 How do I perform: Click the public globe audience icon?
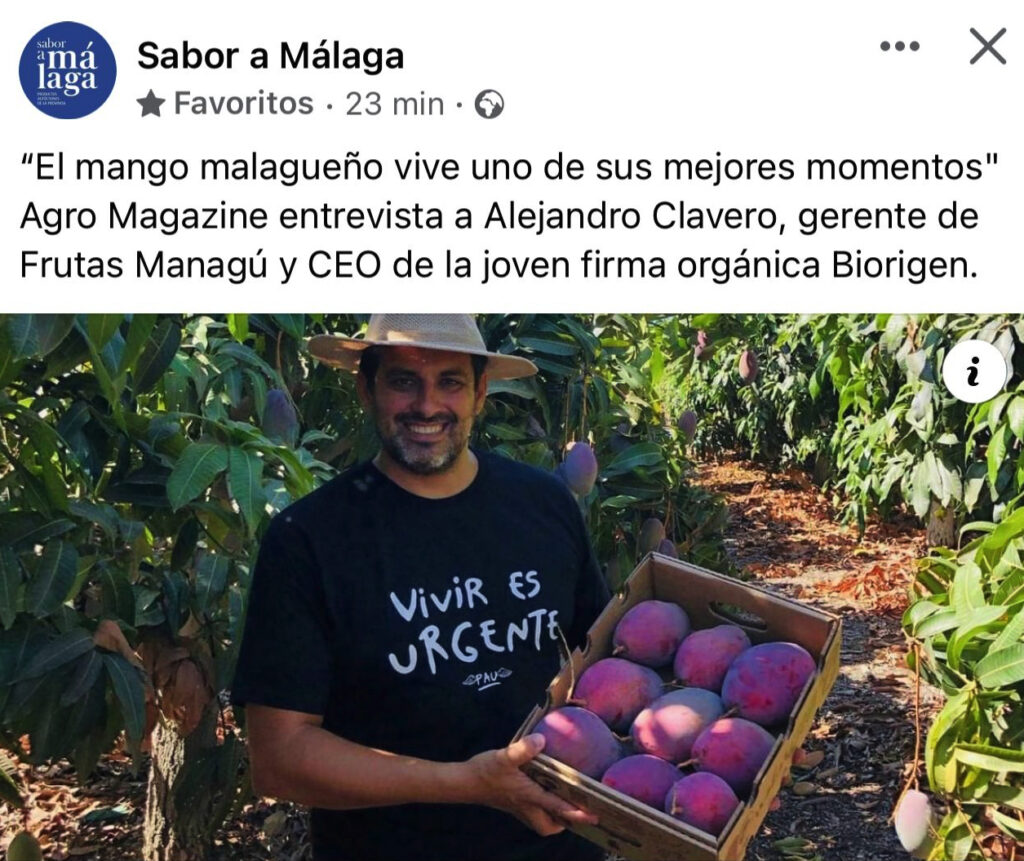[x=489, y=105]
